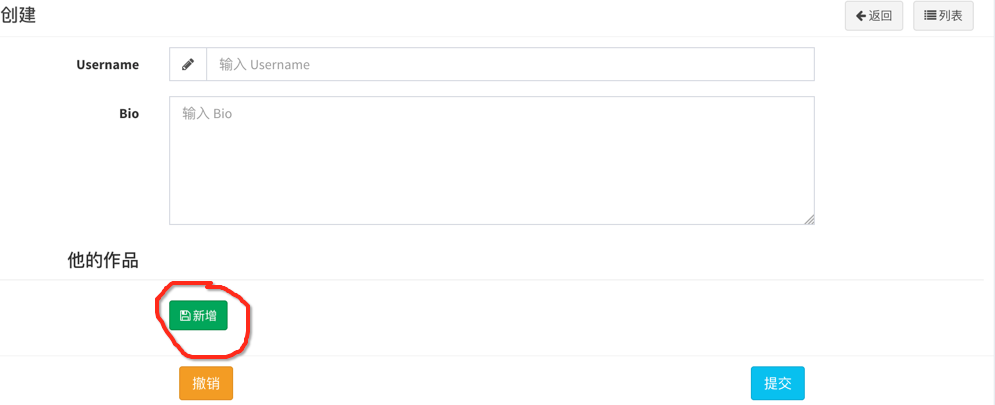Cancel the form with orange 撤销 button

[x=206, y=383]
